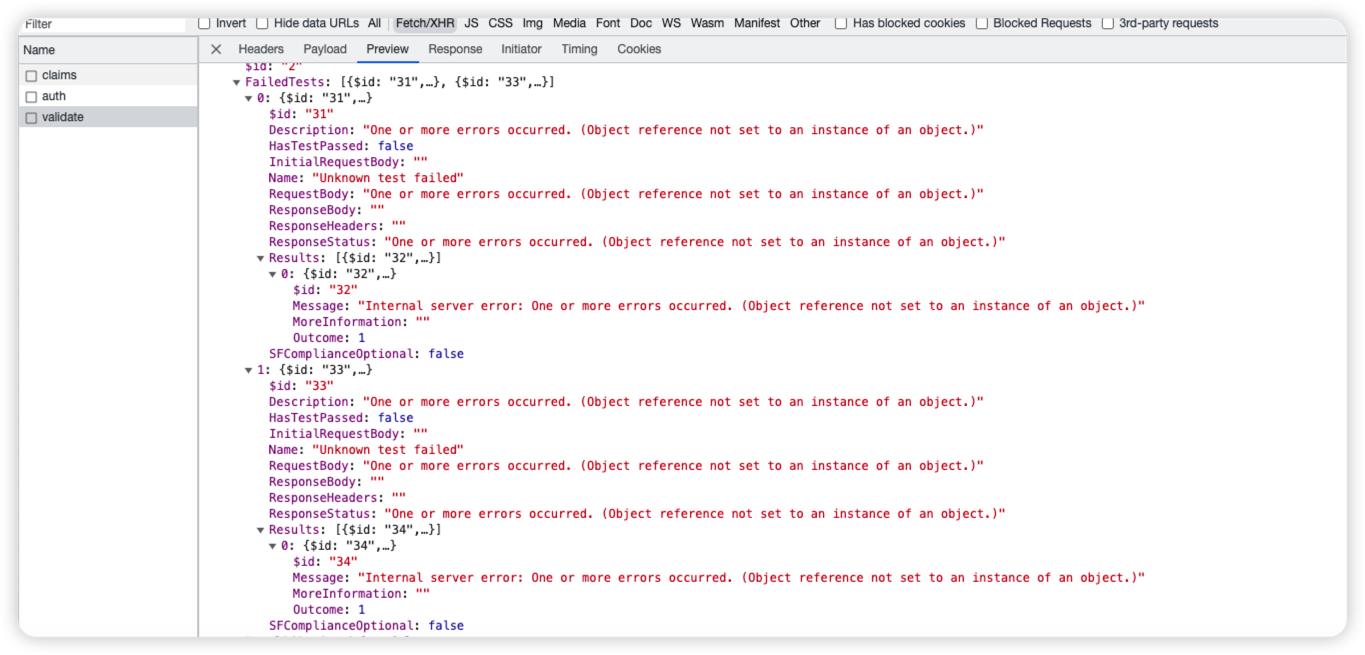Filter requests to Img type
The width and height of the screenshot is (1365, 655).
531,23
